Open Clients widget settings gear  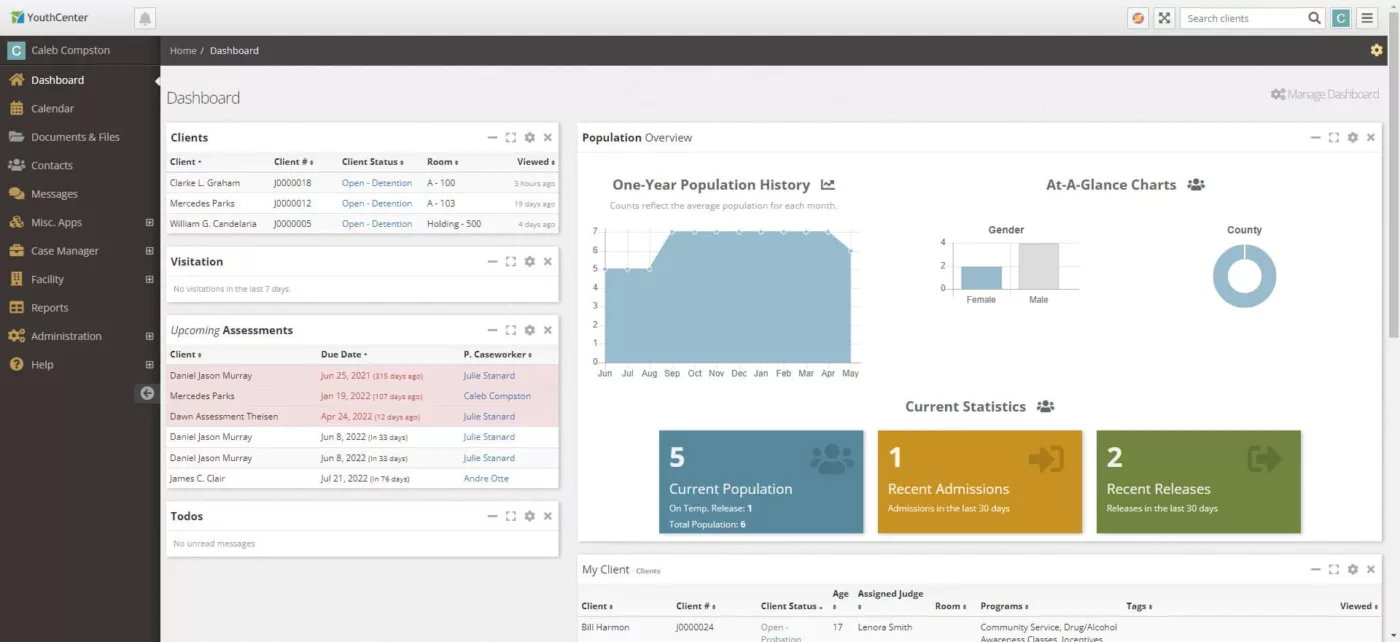tap(530, 137)
